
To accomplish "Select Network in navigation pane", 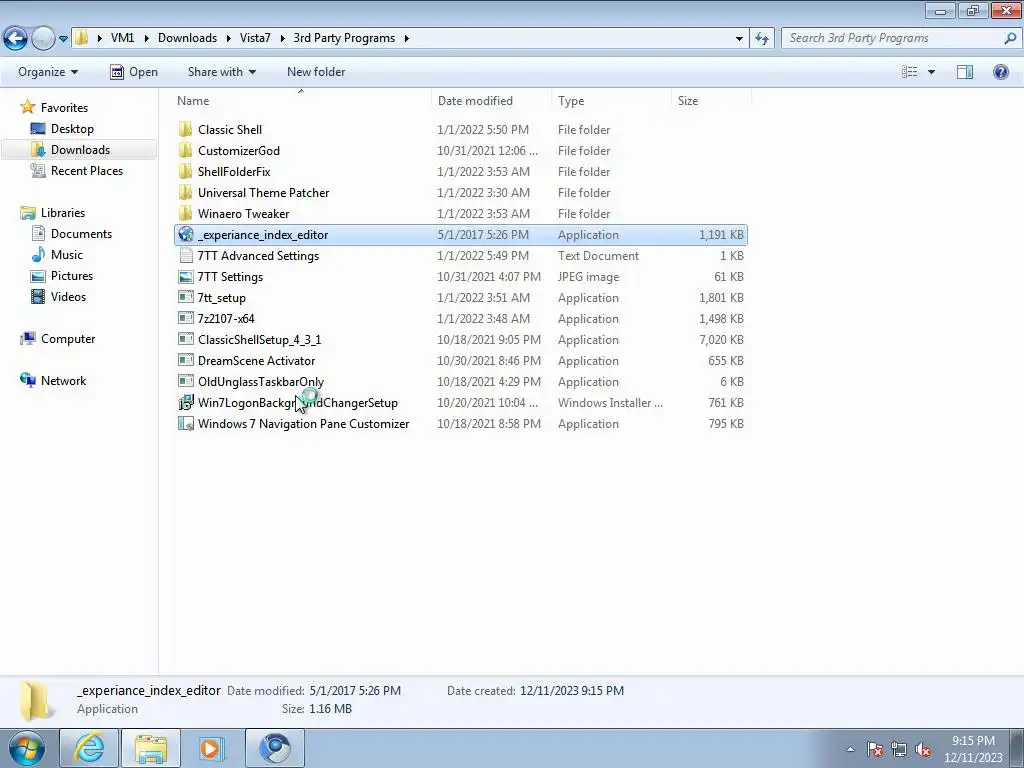I will pos(63,381).
